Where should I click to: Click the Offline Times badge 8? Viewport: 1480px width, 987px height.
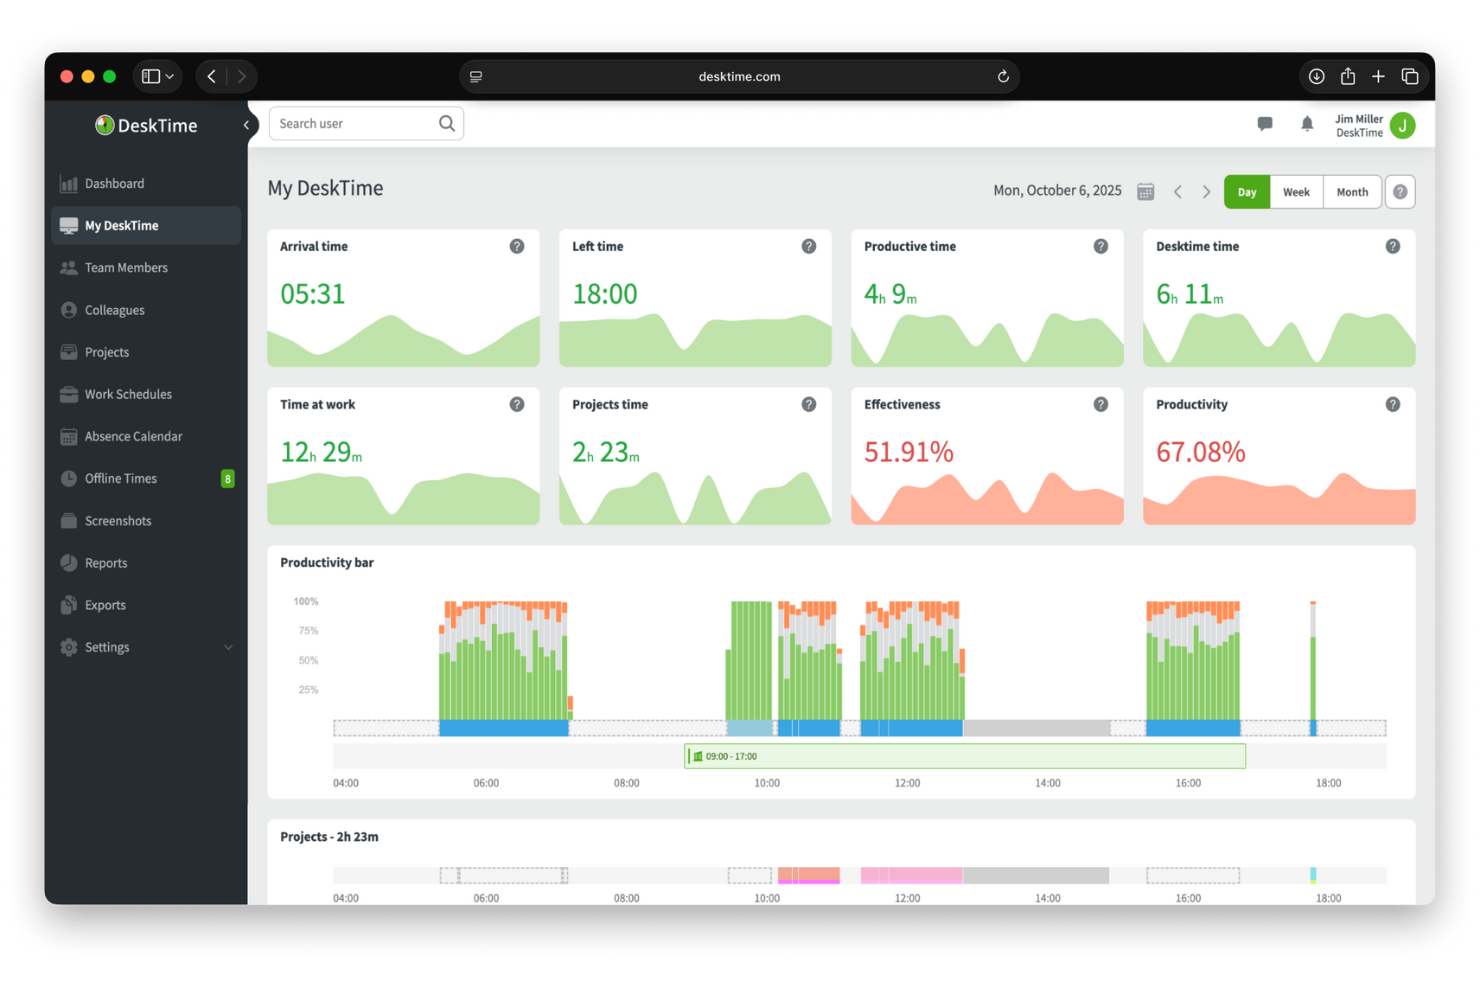tap(227, 479)
